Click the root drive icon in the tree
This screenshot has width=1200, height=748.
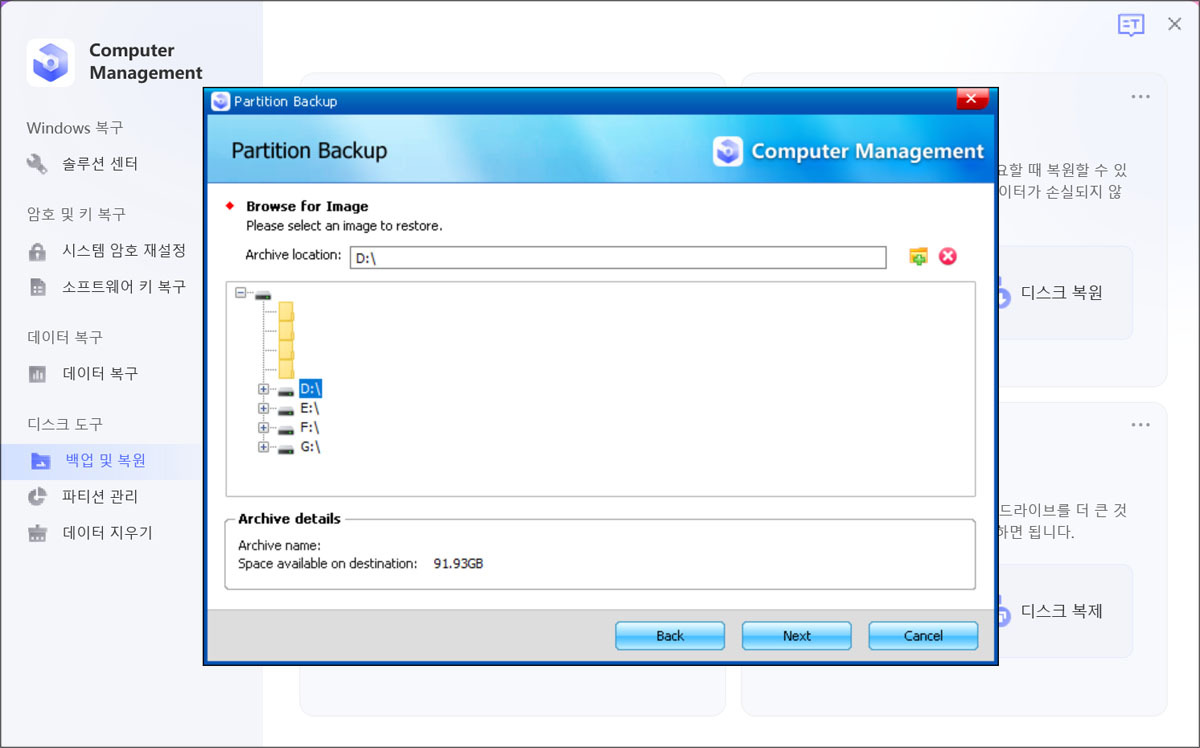(263, 294)
